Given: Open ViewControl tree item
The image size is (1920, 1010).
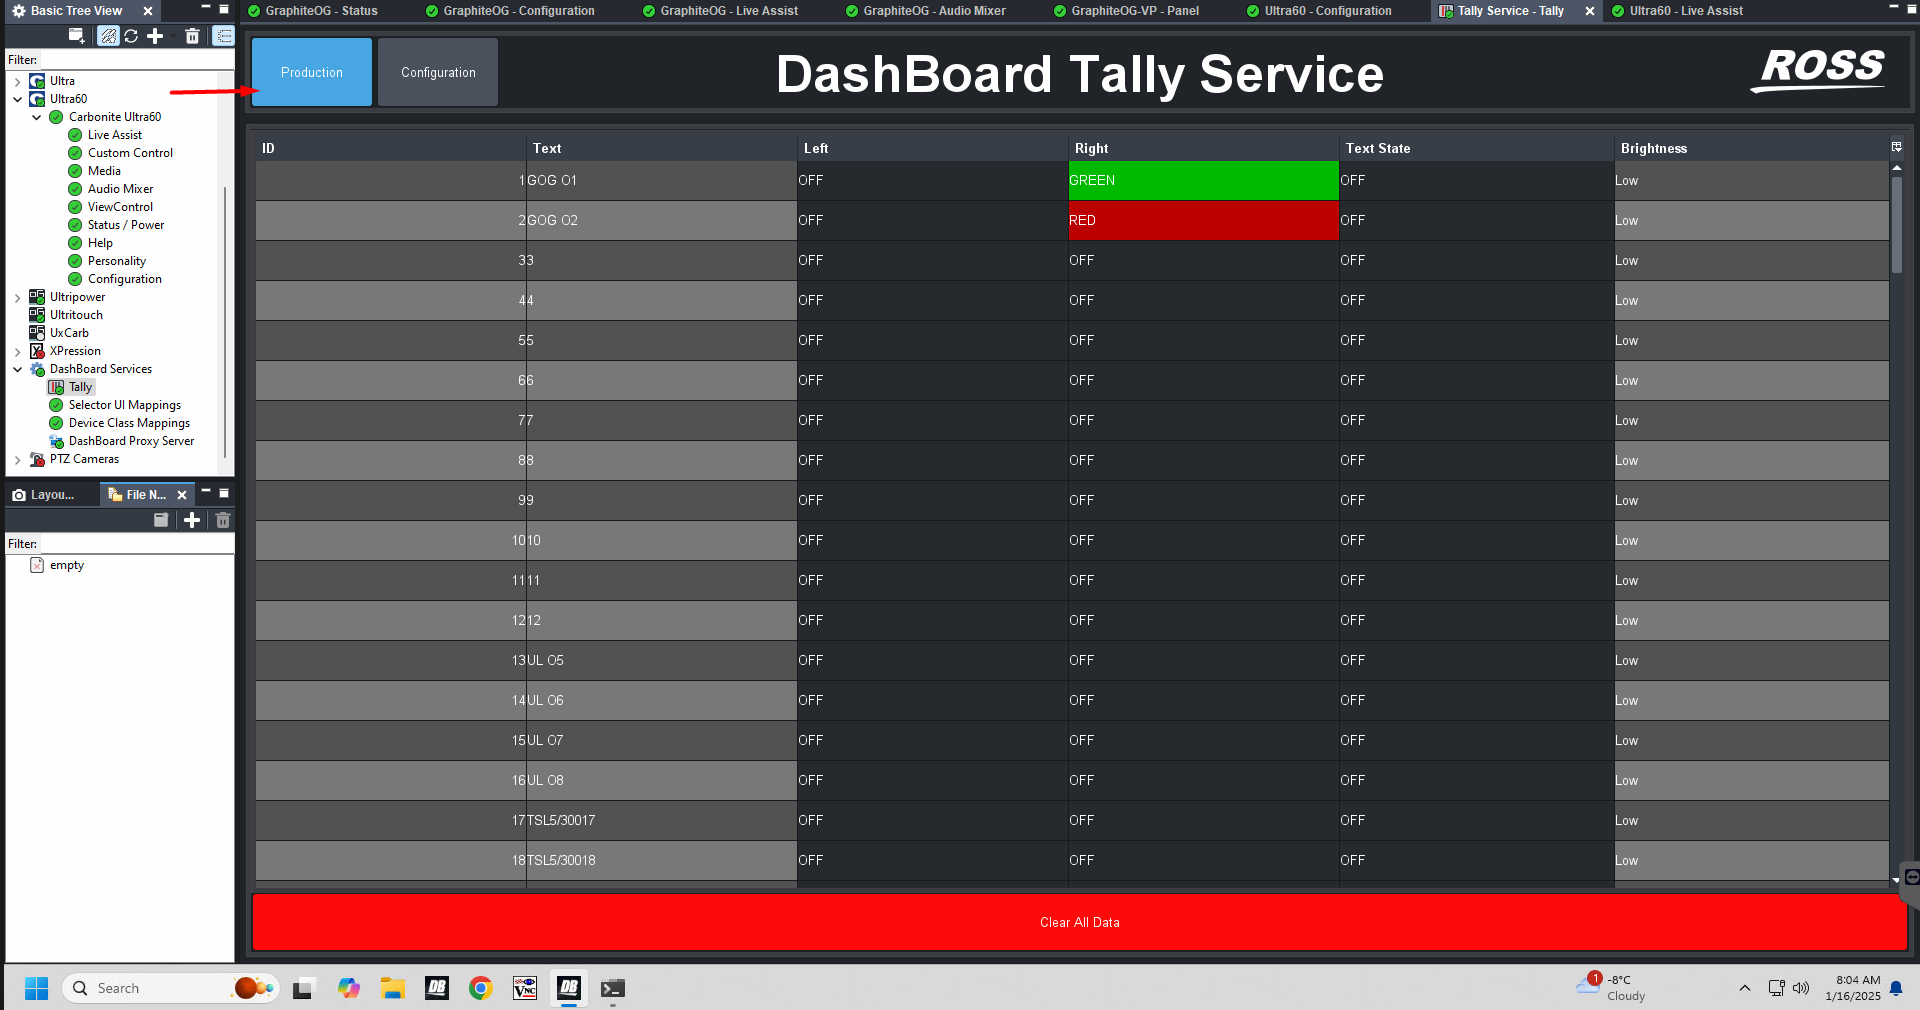Looking at the screenshot, I should 120,207.
